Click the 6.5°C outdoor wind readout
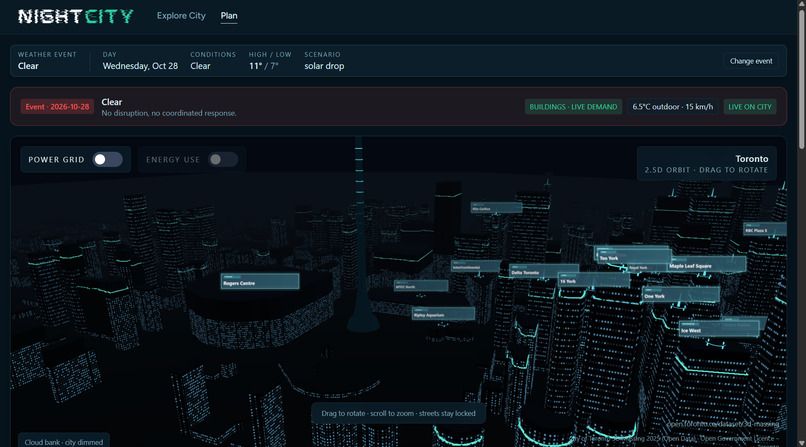 [672, 107]
